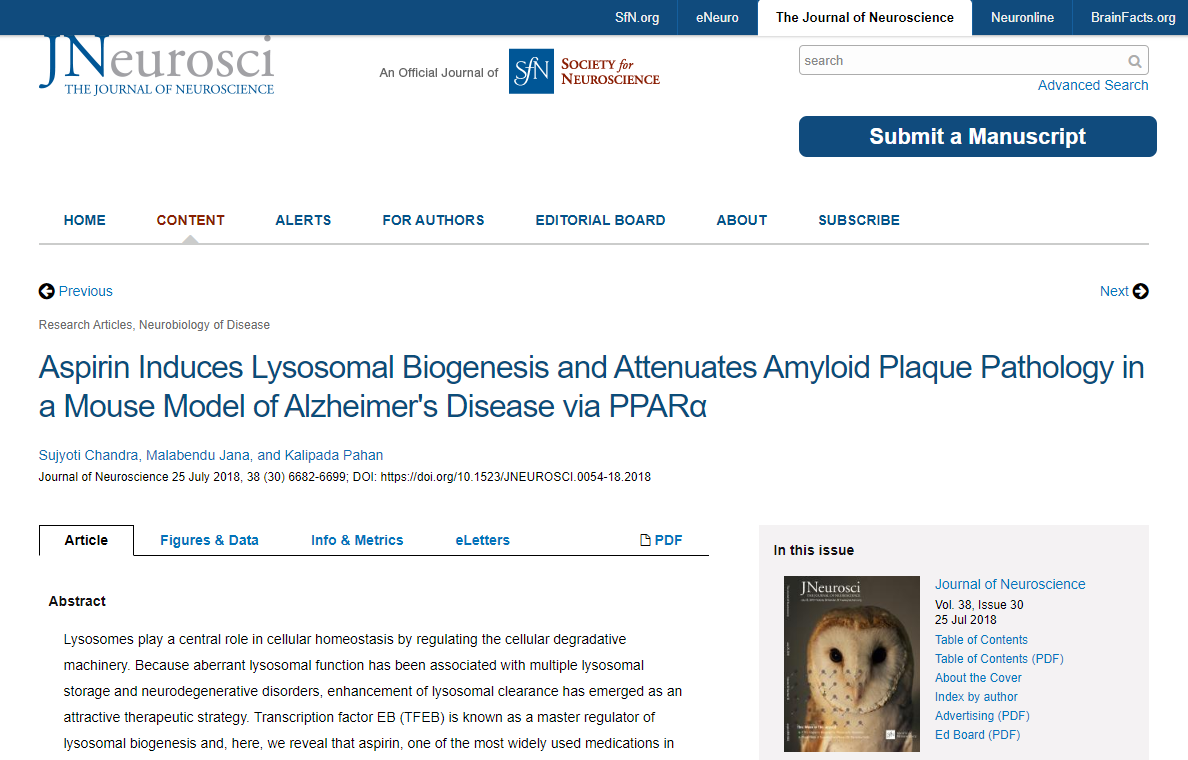The width and height of the screenshot is (1188, 760).
Task: Open the eLetters tab
Action: [482, 540]
